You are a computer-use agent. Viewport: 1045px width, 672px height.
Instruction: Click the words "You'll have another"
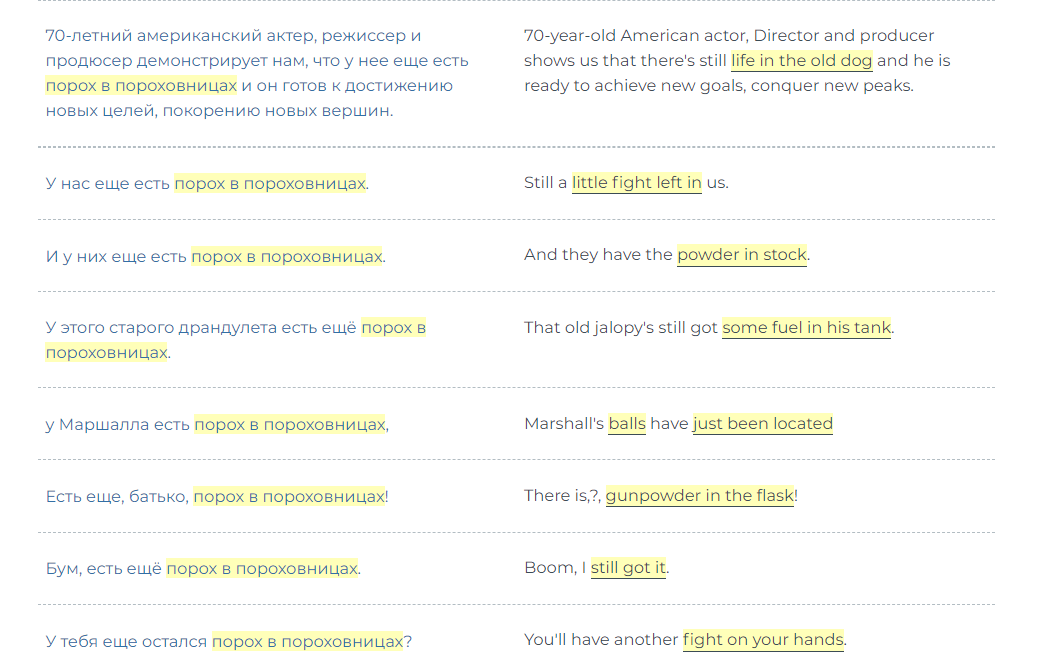click(601, 640)
